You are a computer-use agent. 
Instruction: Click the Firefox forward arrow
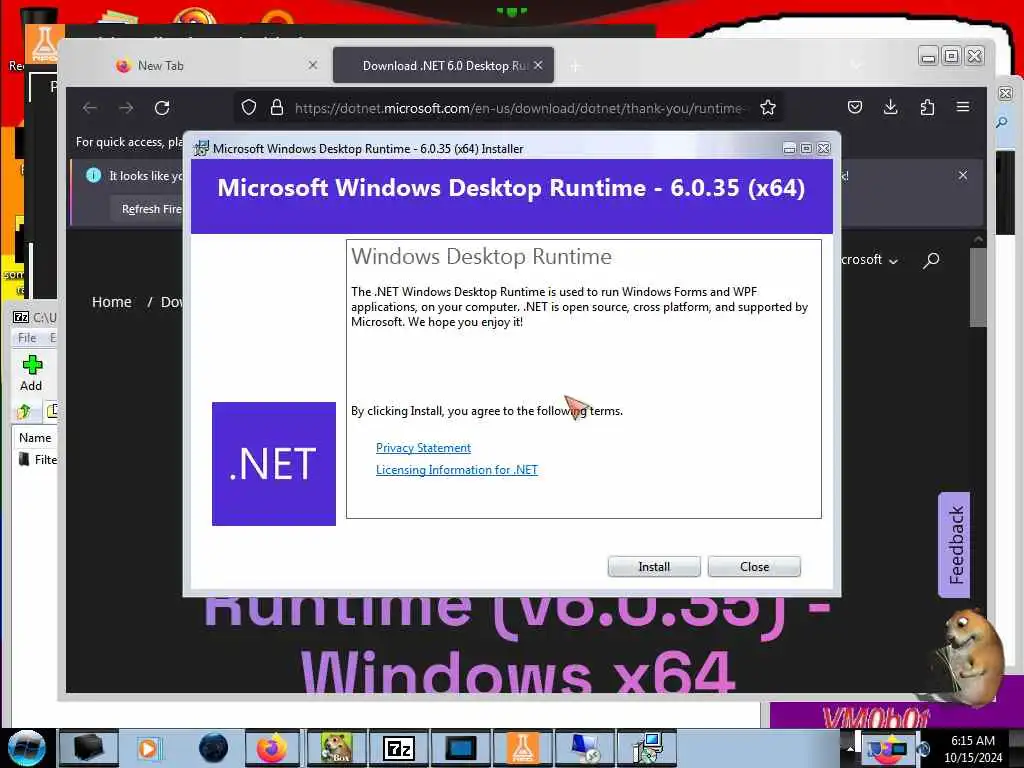pos(126,108)
